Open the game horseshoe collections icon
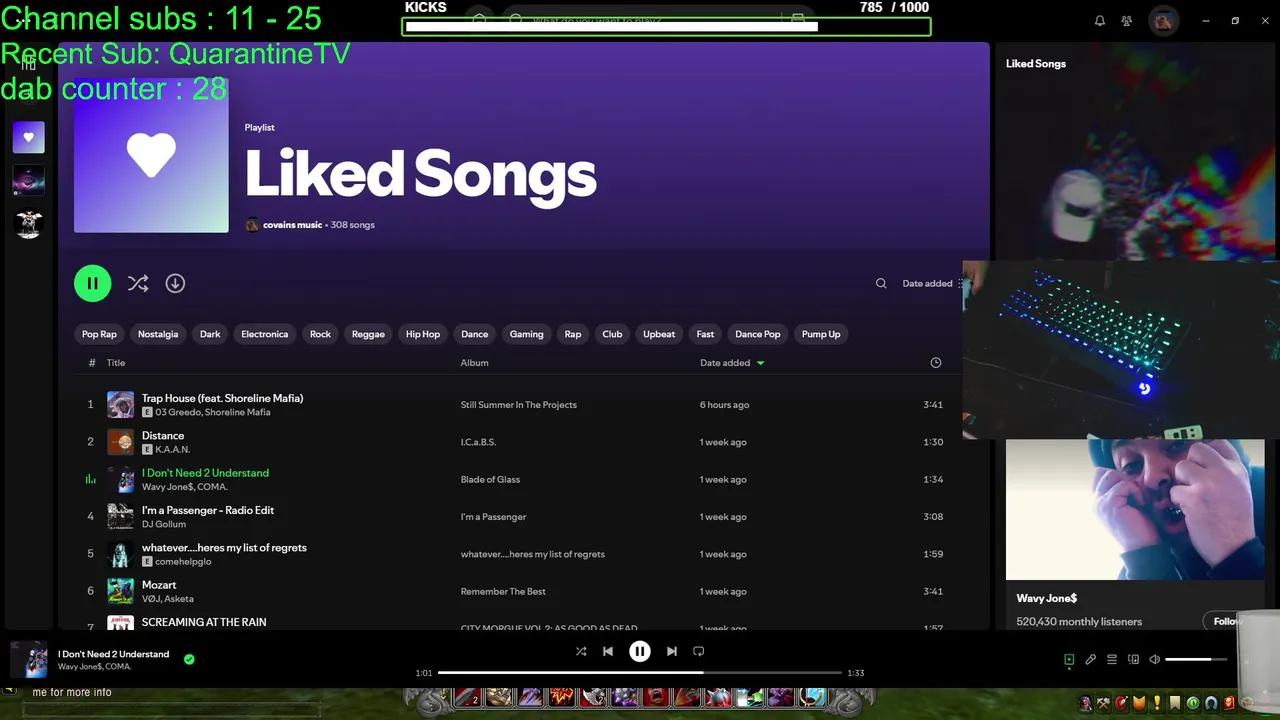 coord(1211,703)
